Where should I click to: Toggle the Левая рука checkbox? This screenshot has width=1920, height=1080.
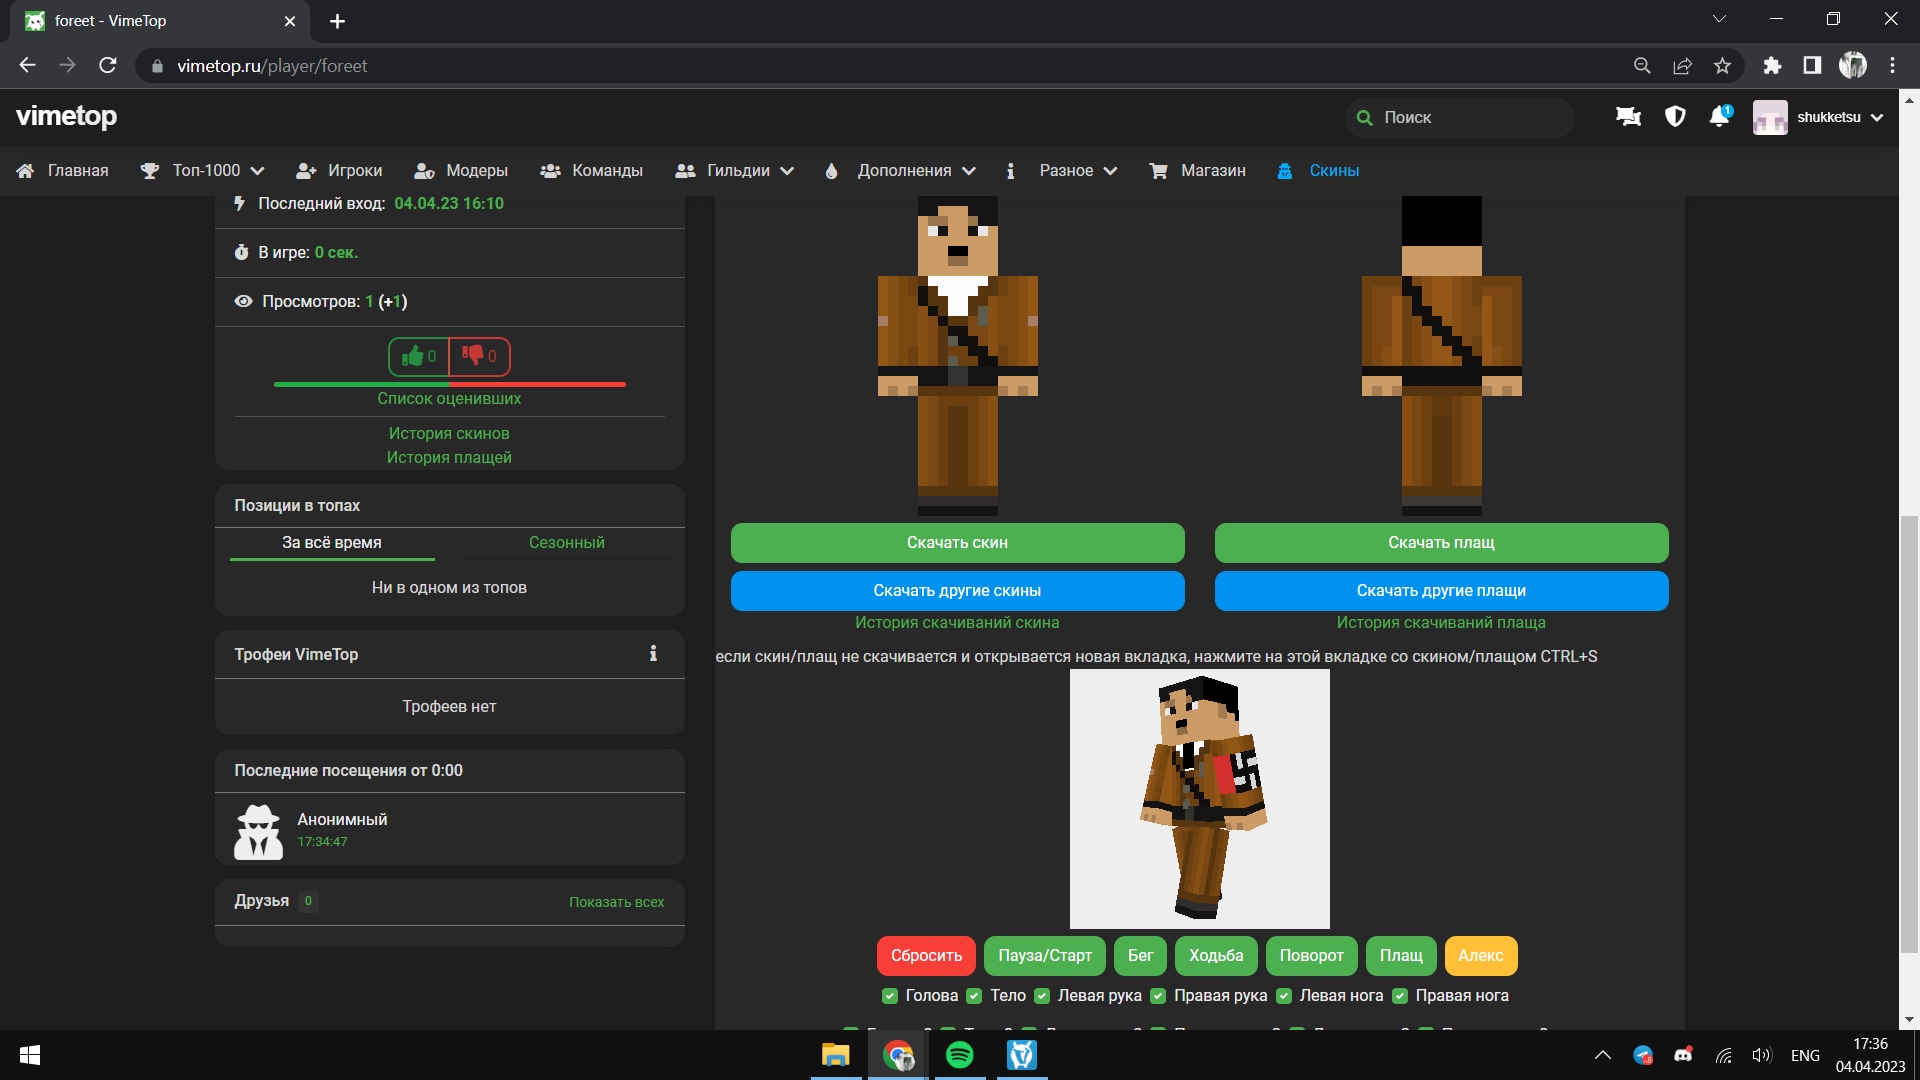point(1042,996)
